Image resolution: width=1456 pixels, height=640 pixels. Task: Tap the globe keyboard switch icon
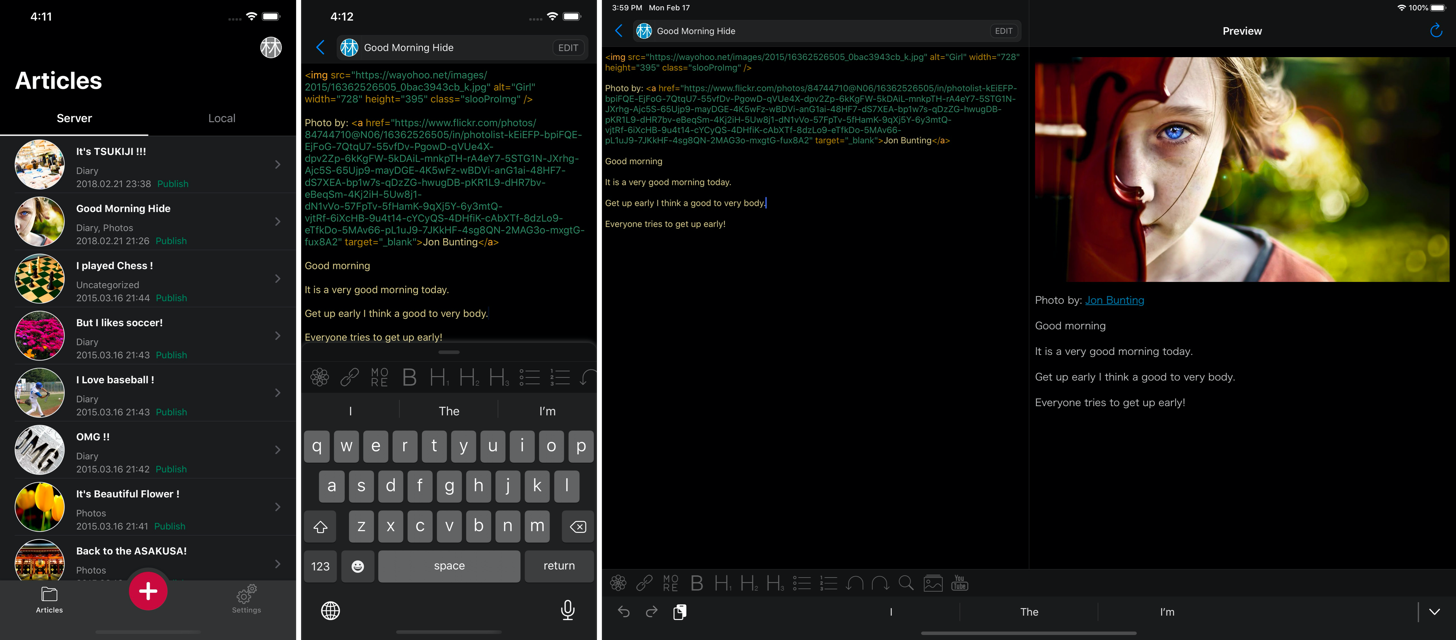[x=330, y=610]
